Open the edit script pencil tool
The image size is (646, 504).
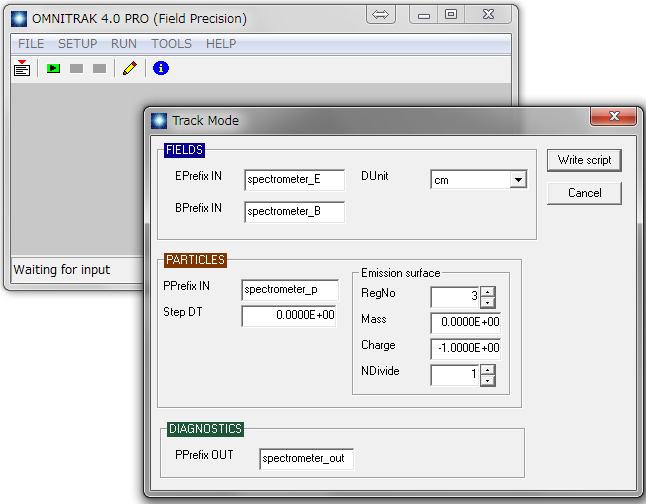coord(130,68)
